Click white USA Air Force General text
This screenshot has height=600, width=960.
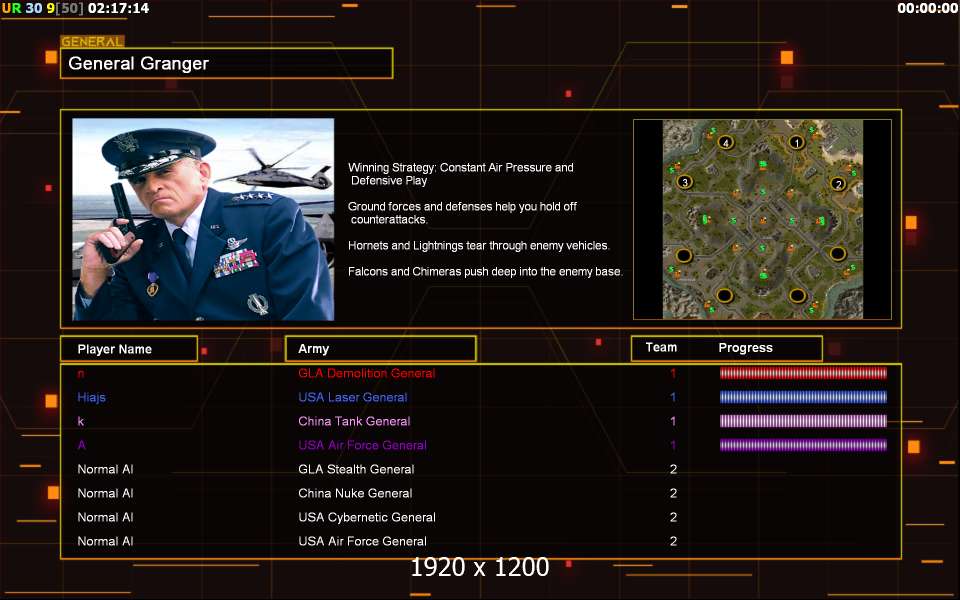tap(362, 541)
